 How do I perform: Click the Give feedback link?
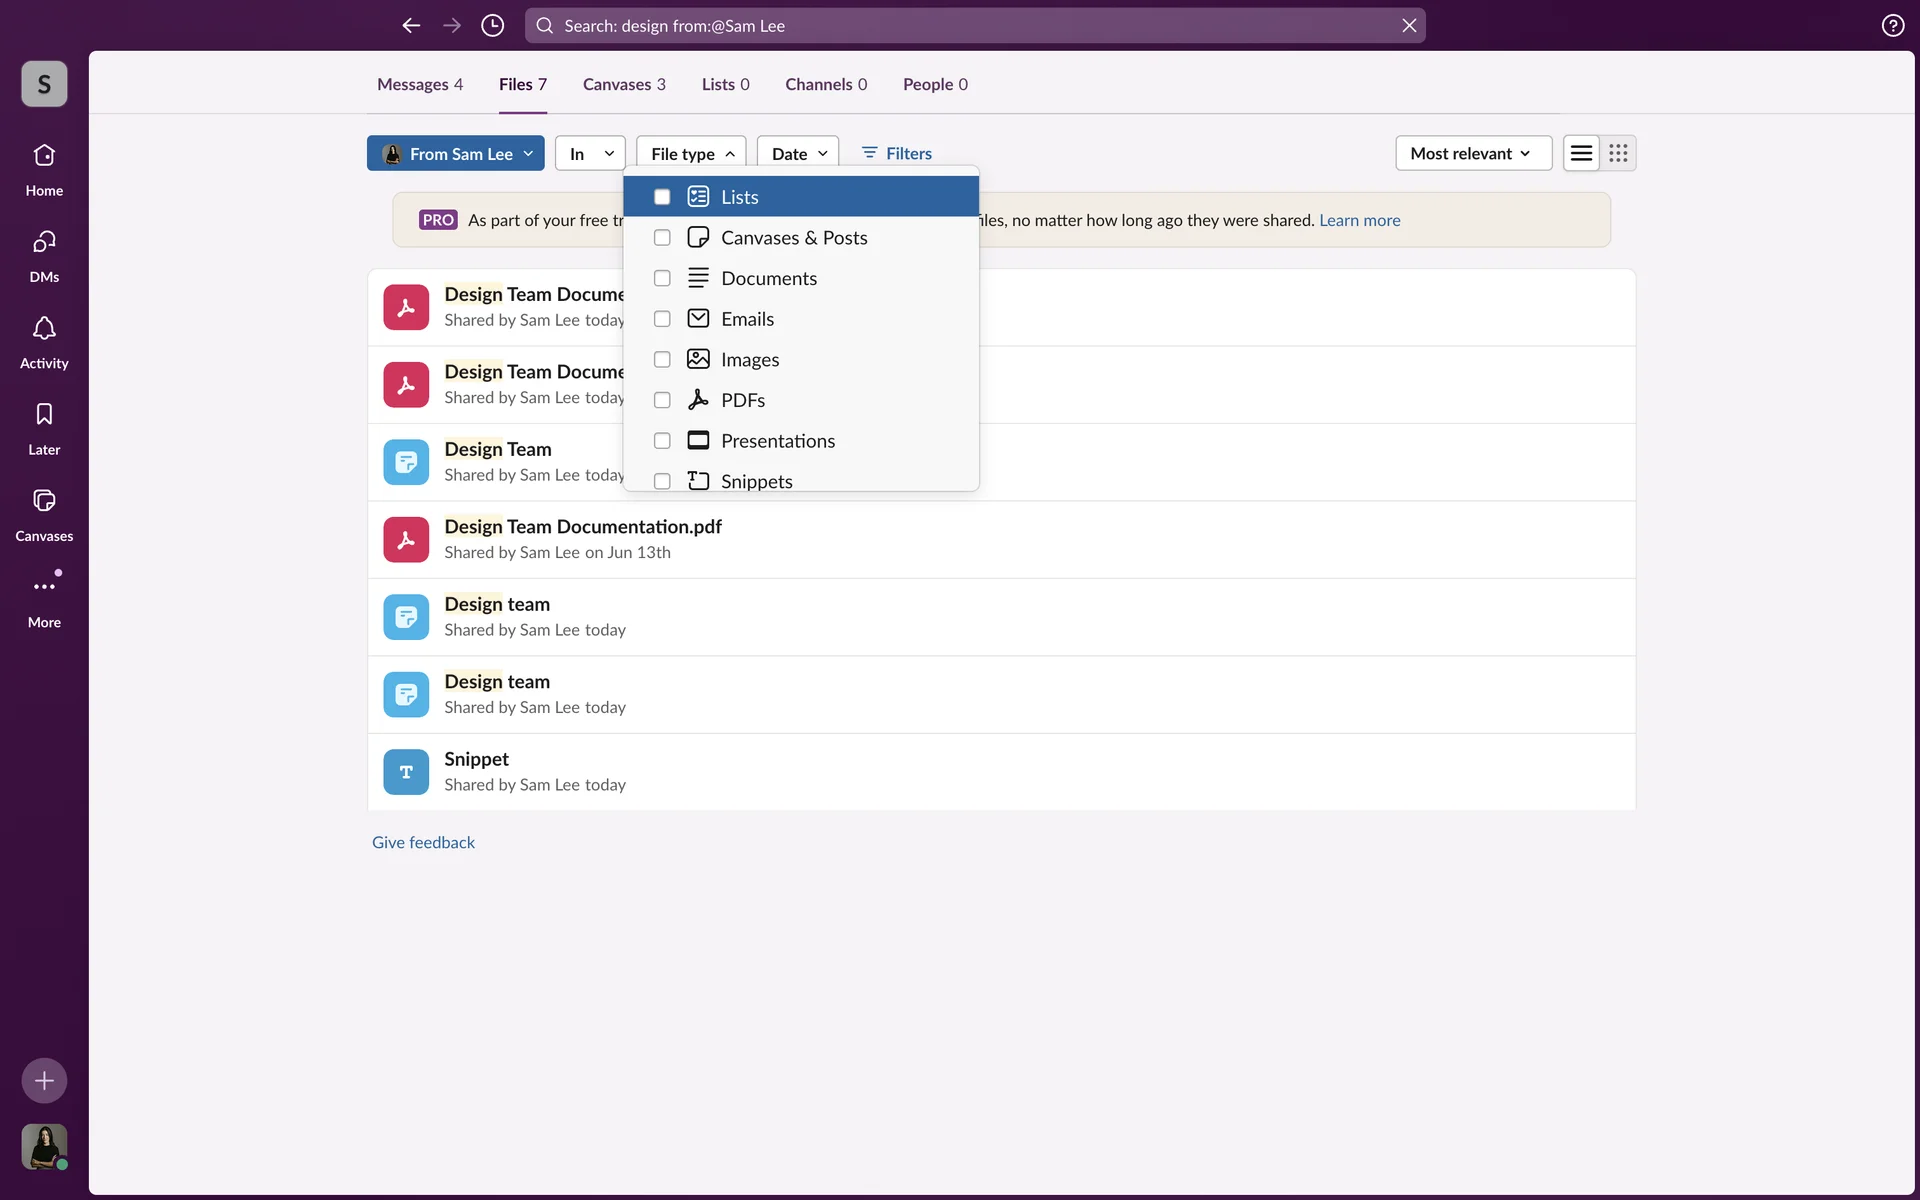(x=423, y=842)
